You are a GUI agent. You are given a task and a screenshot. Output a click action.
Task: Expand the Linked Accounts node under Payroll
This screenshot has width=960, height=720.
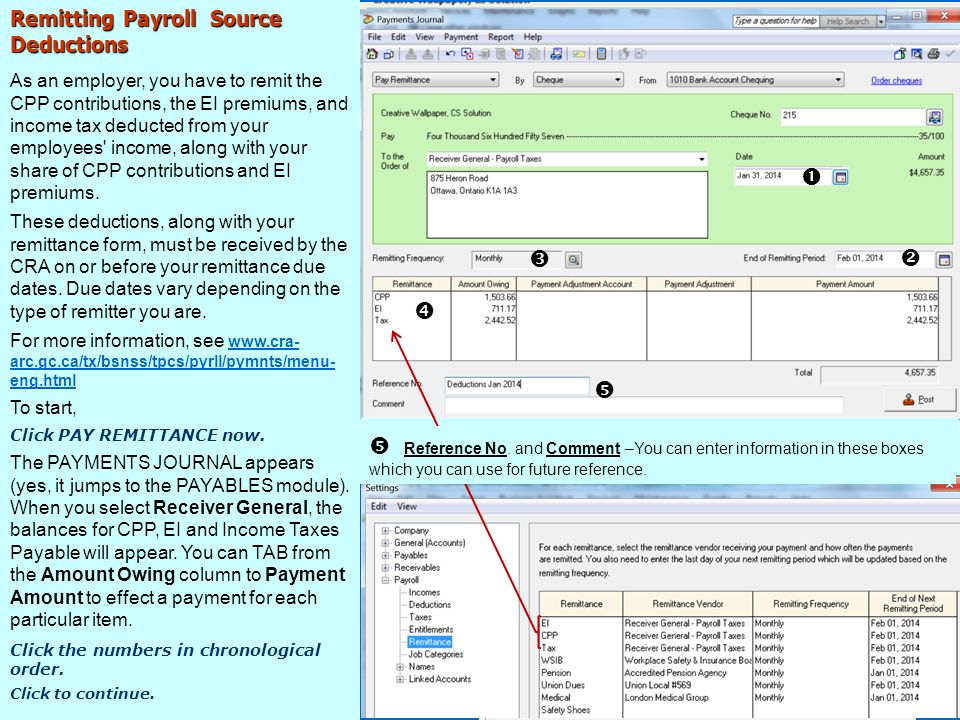(x=400, y=679)
